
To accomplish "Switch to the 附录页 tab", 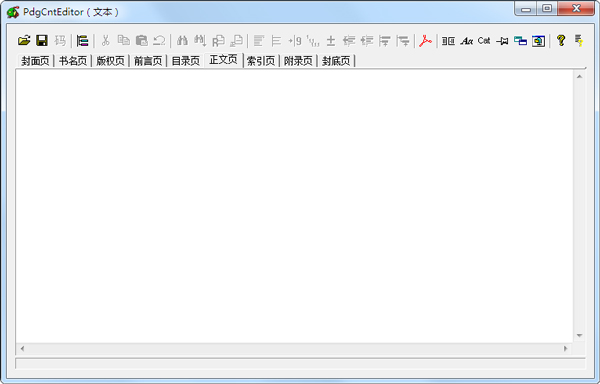I will pyautogui.click(x=298, y=61).
